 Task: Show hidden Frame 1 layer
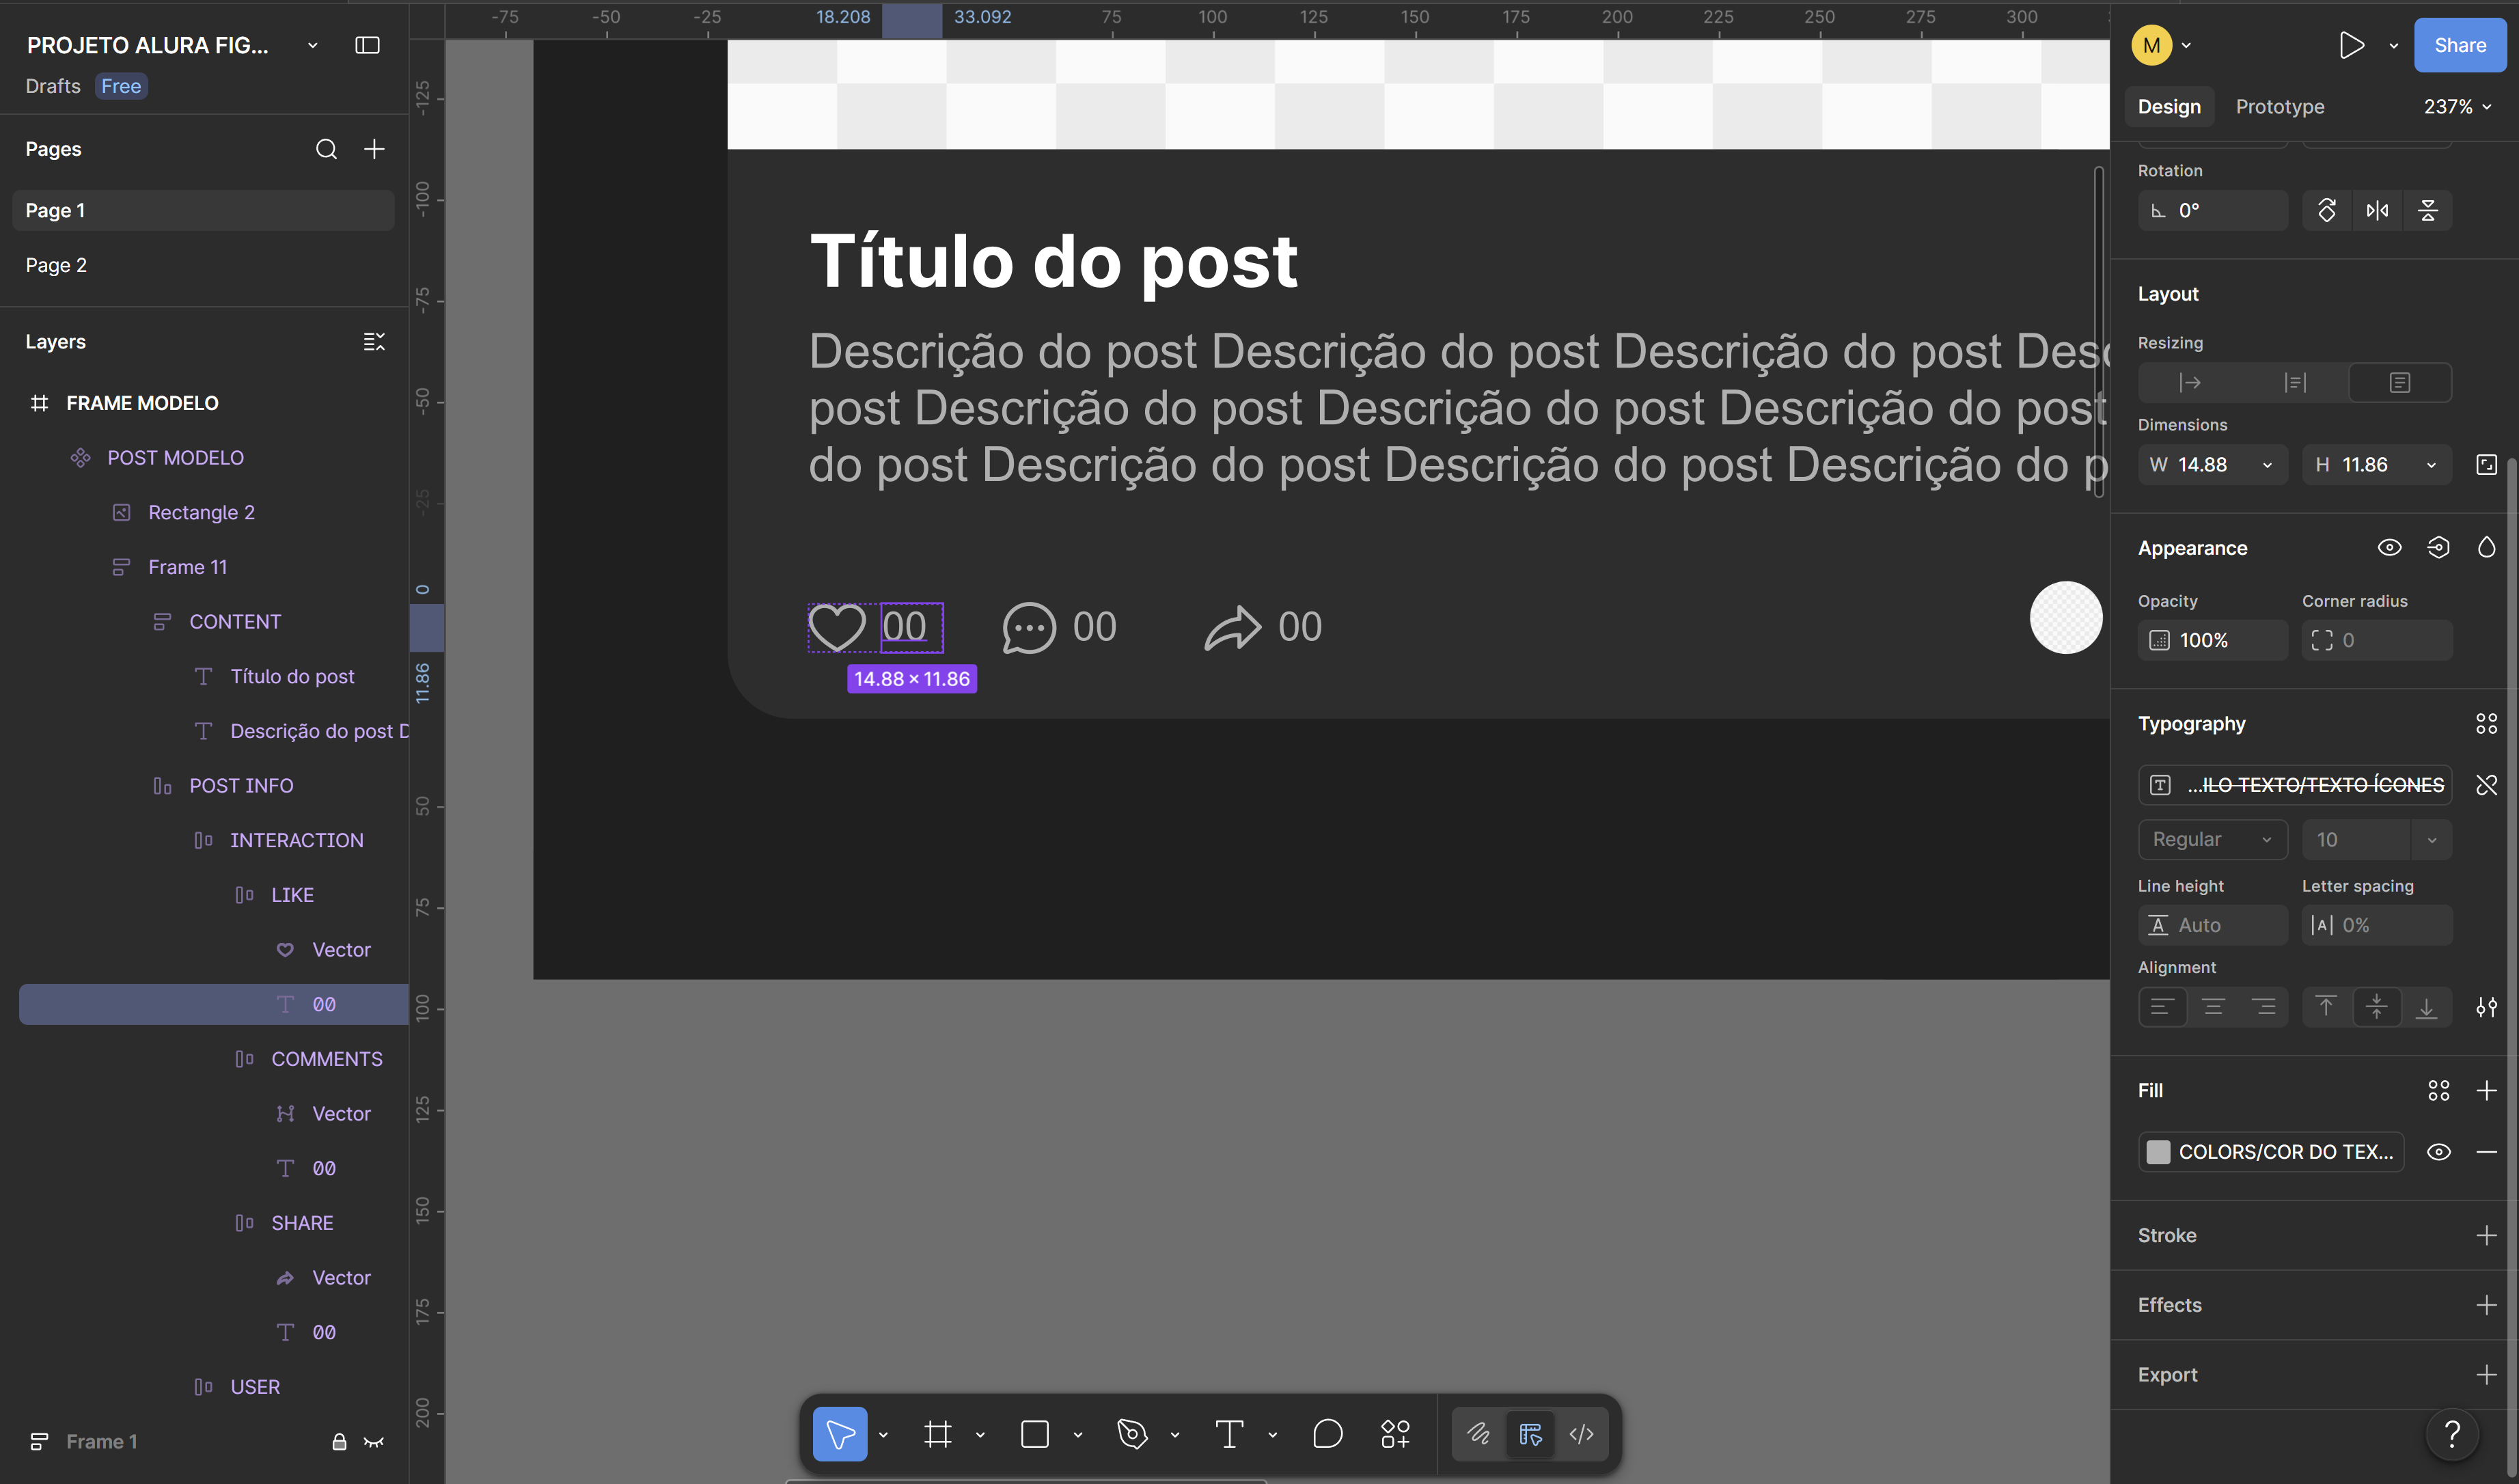pos(374,1442)
